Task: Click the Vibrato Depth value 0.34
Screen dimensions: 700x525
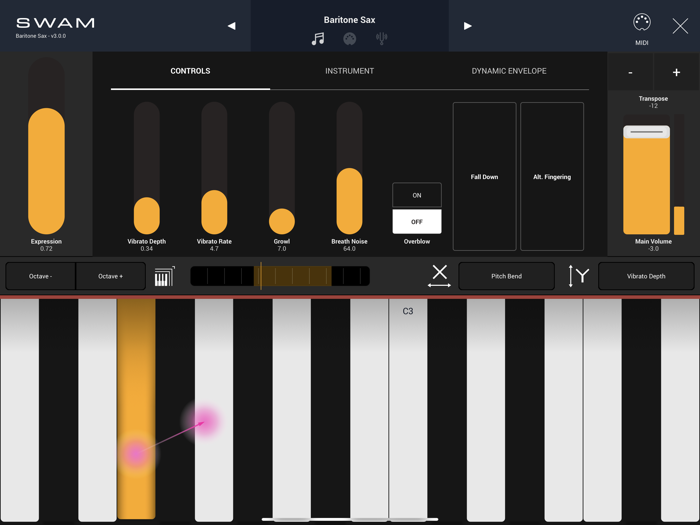Action: point(147,249)
